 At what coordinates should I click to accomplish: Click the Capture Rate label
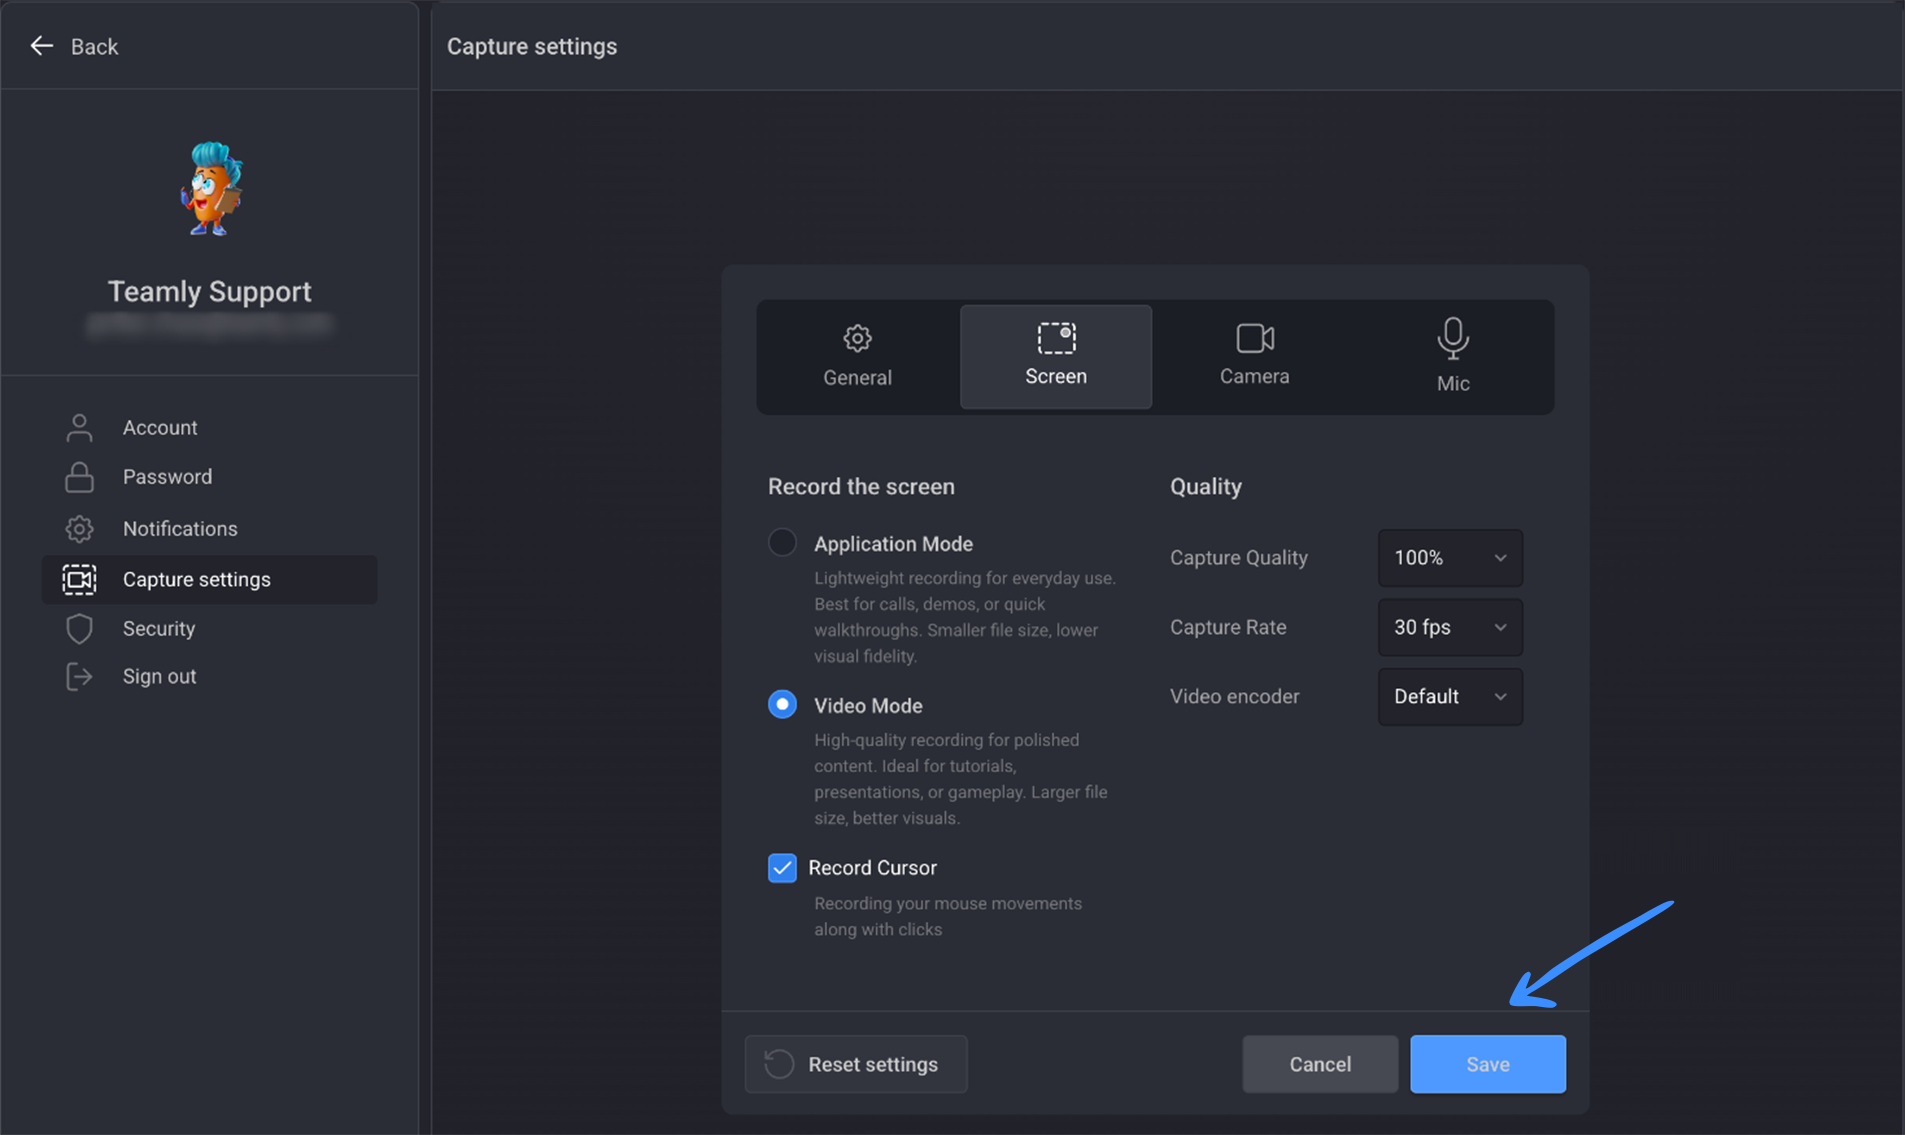(x=1228, y=627)
